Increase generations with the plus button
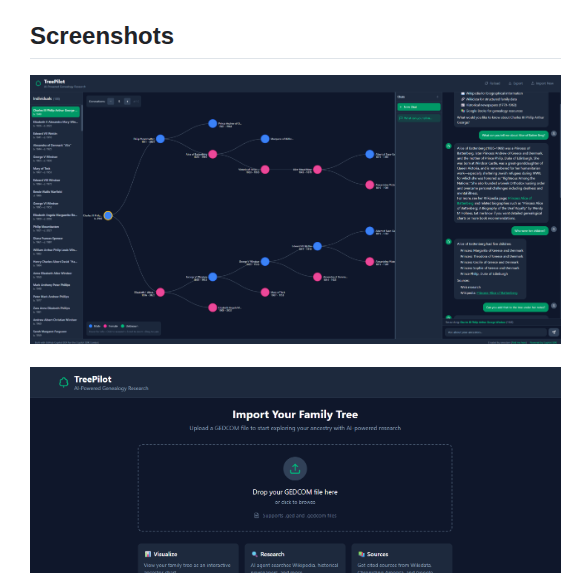Image resolution: width=582 pixels, height=573 pixels. click(127, 101)
